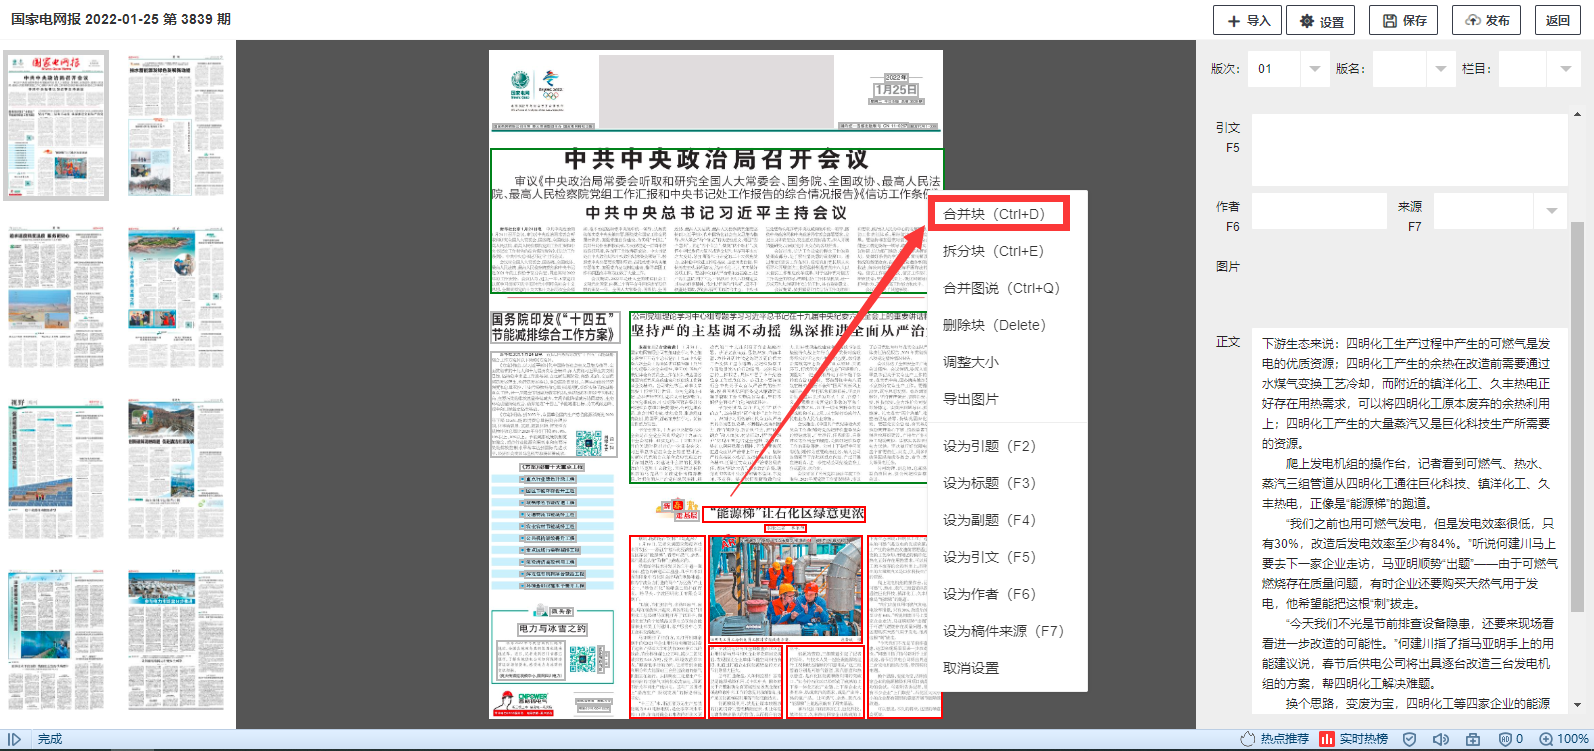Click the 热点推荐 flame icon
This screenshot has width=1594, height=751.
pyautogui.click(x=1247, y=739)
